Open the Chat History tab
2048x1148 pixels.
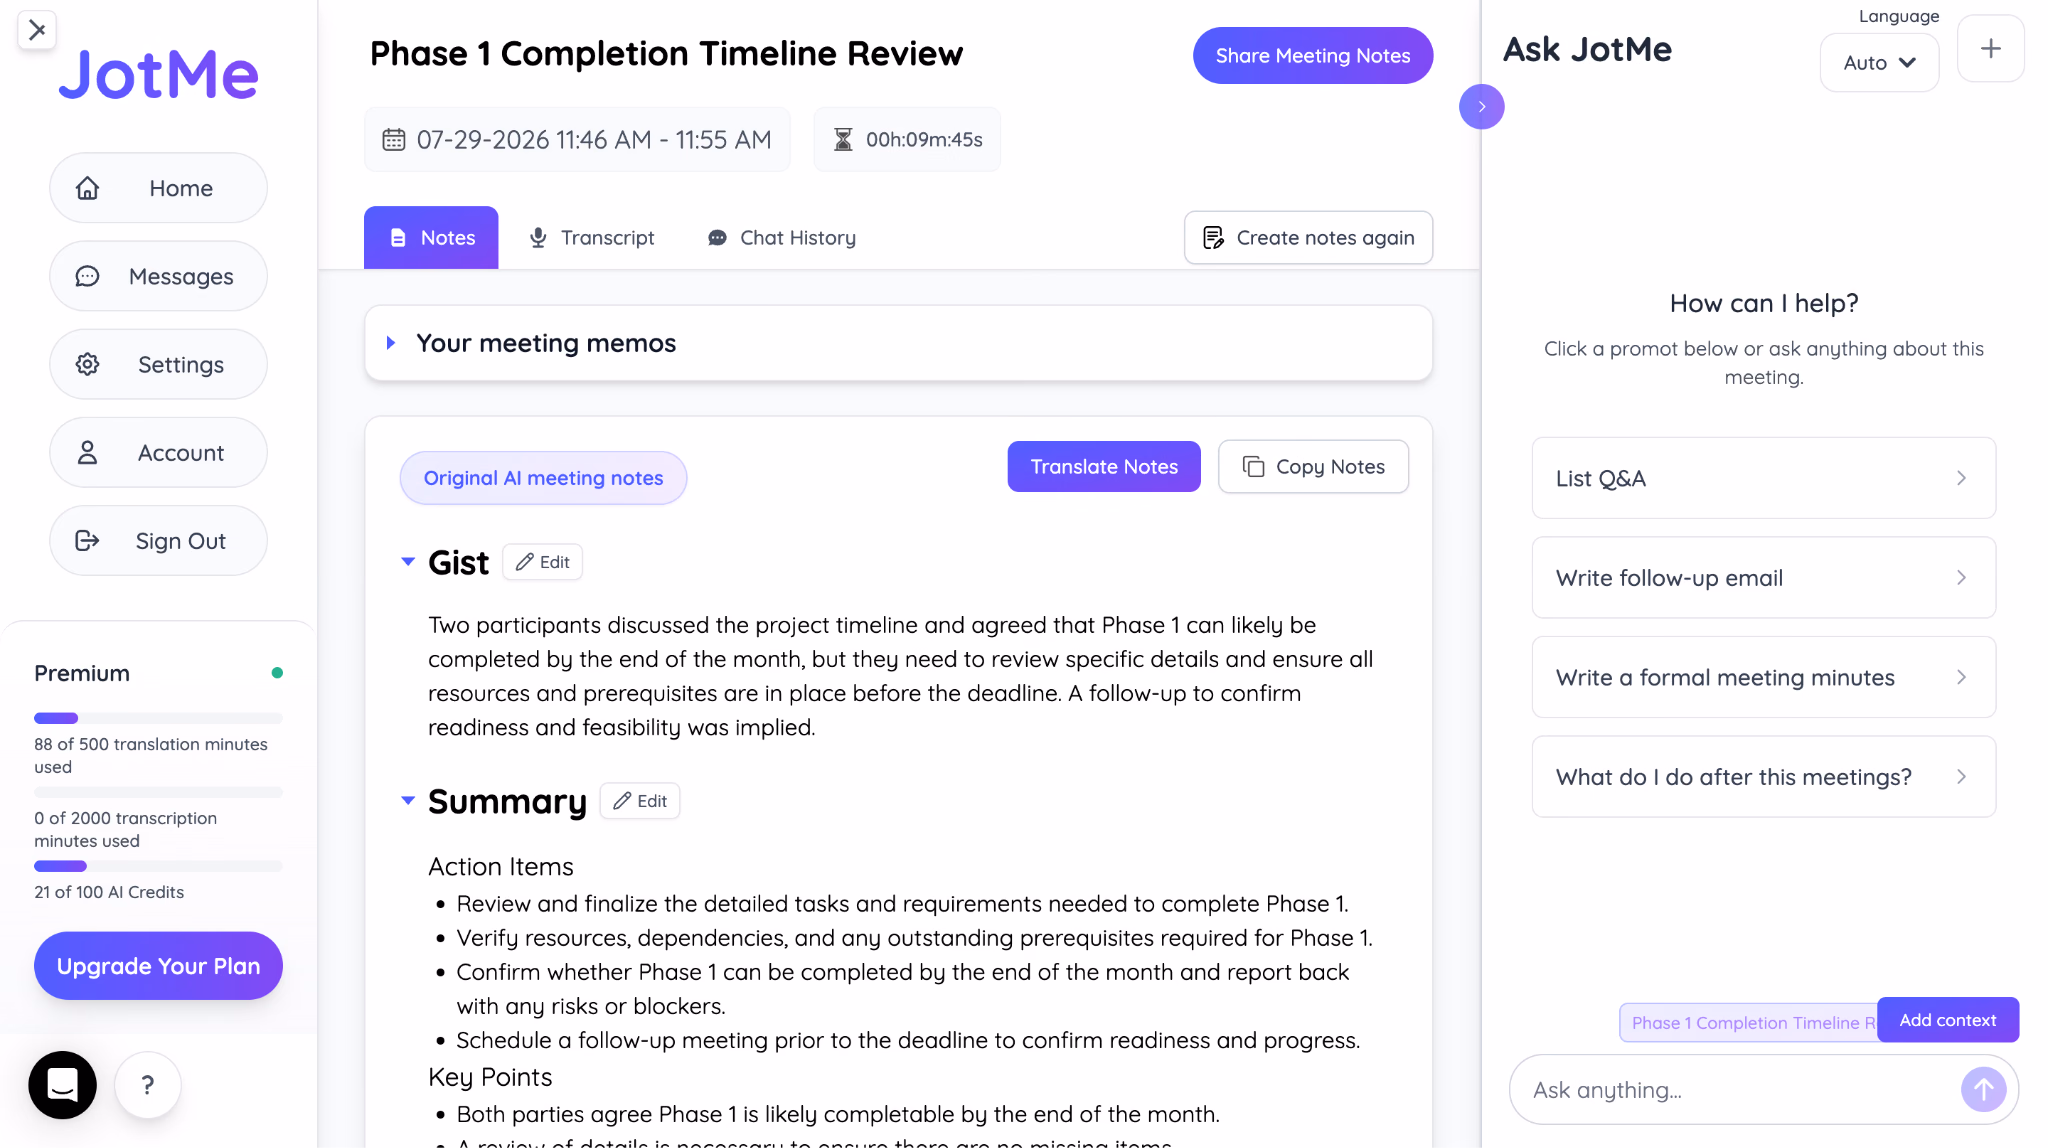(782, 238)
